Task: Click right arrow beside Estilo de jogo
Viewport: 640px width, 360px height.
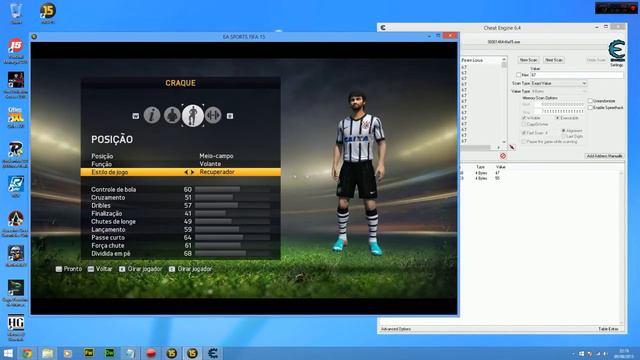Action: pos(192,172)
